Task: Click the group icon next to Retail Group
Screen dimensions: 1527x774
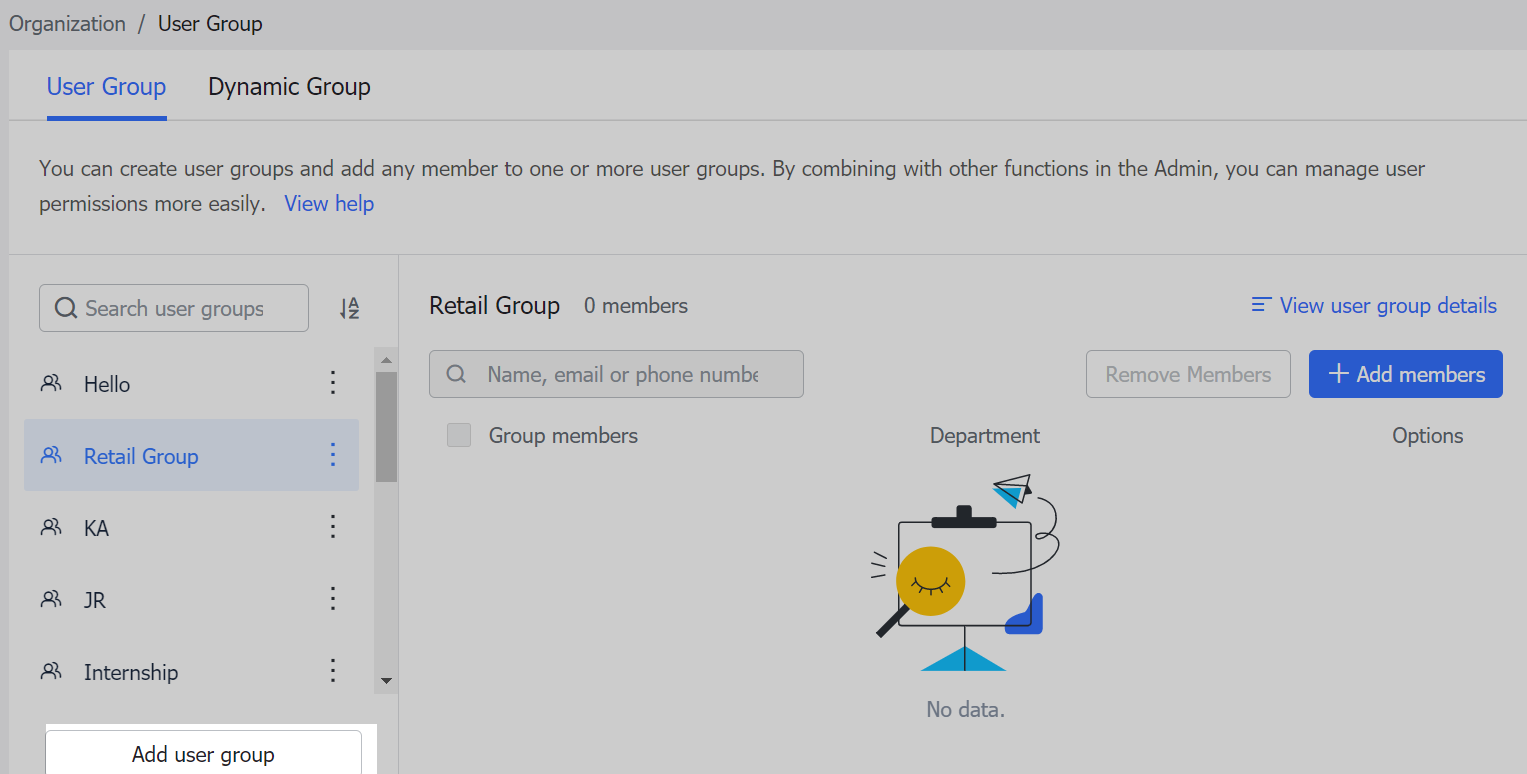Action: coord(51,455)
